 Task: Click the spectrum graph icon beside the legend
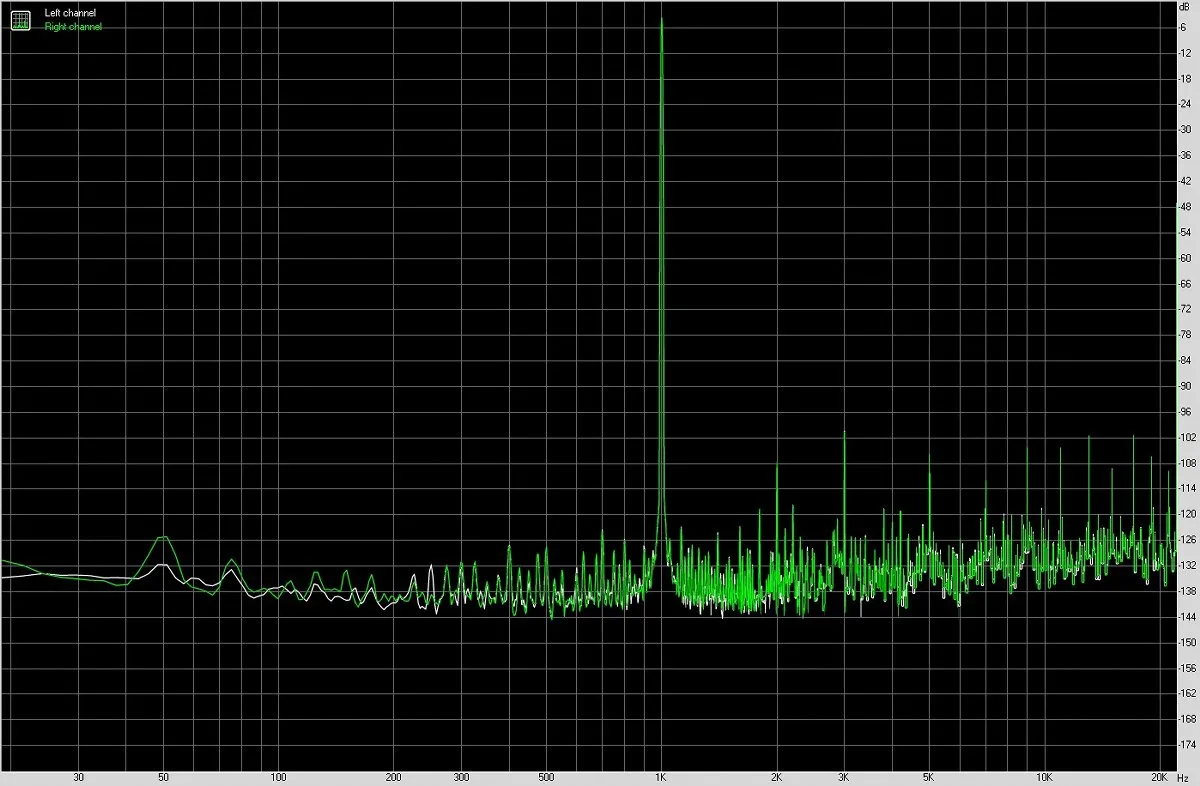[21, 20]
